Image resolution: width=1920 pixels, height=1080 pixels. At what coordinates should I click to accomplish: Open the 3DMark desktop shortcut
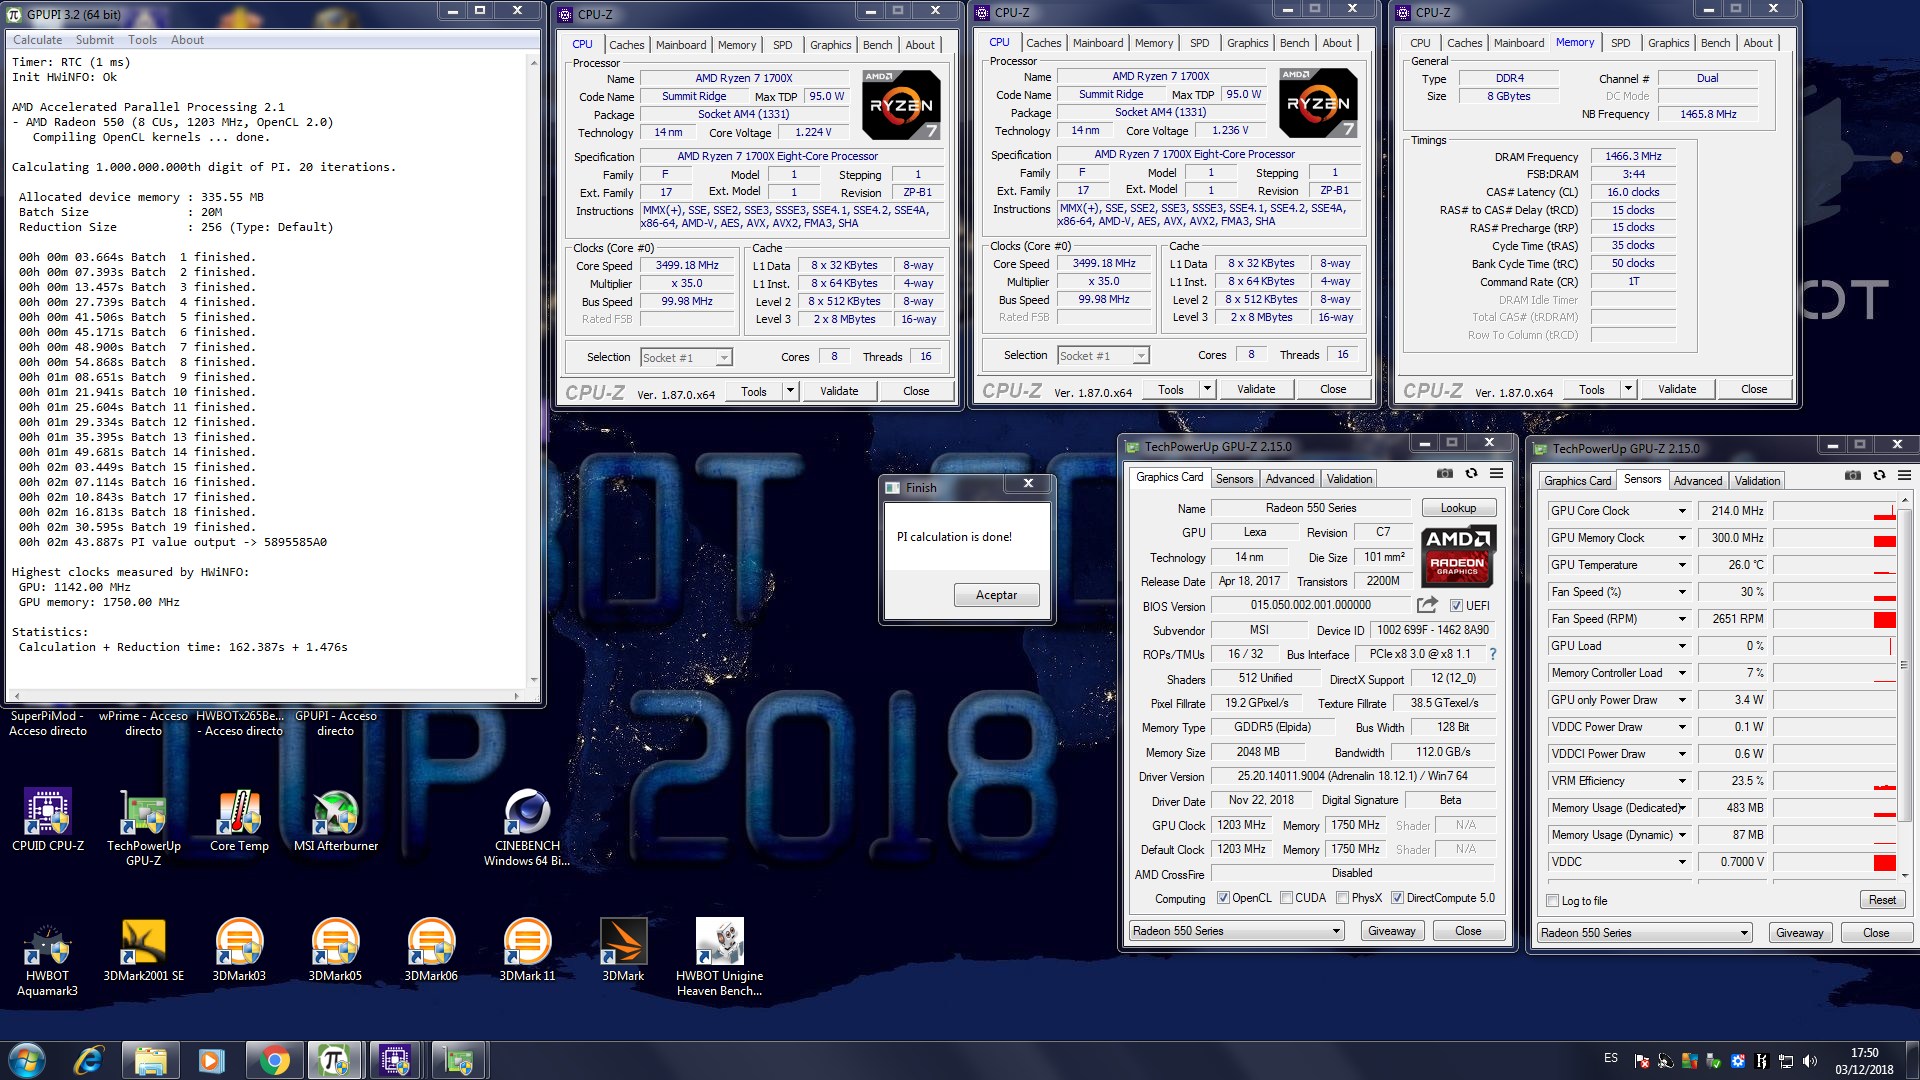point(623,950)
